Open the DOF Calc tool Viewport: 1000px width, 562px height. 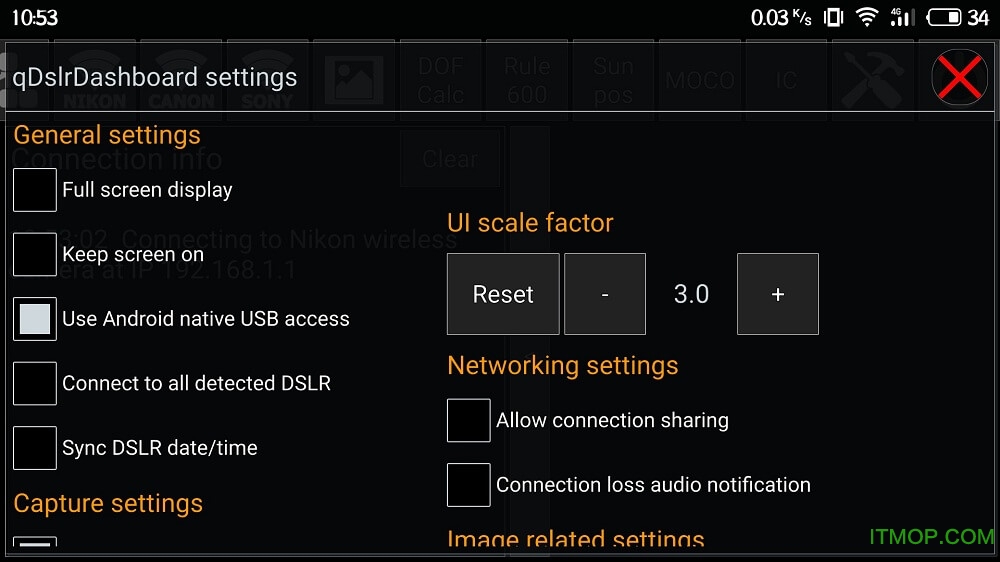[441, 80]
